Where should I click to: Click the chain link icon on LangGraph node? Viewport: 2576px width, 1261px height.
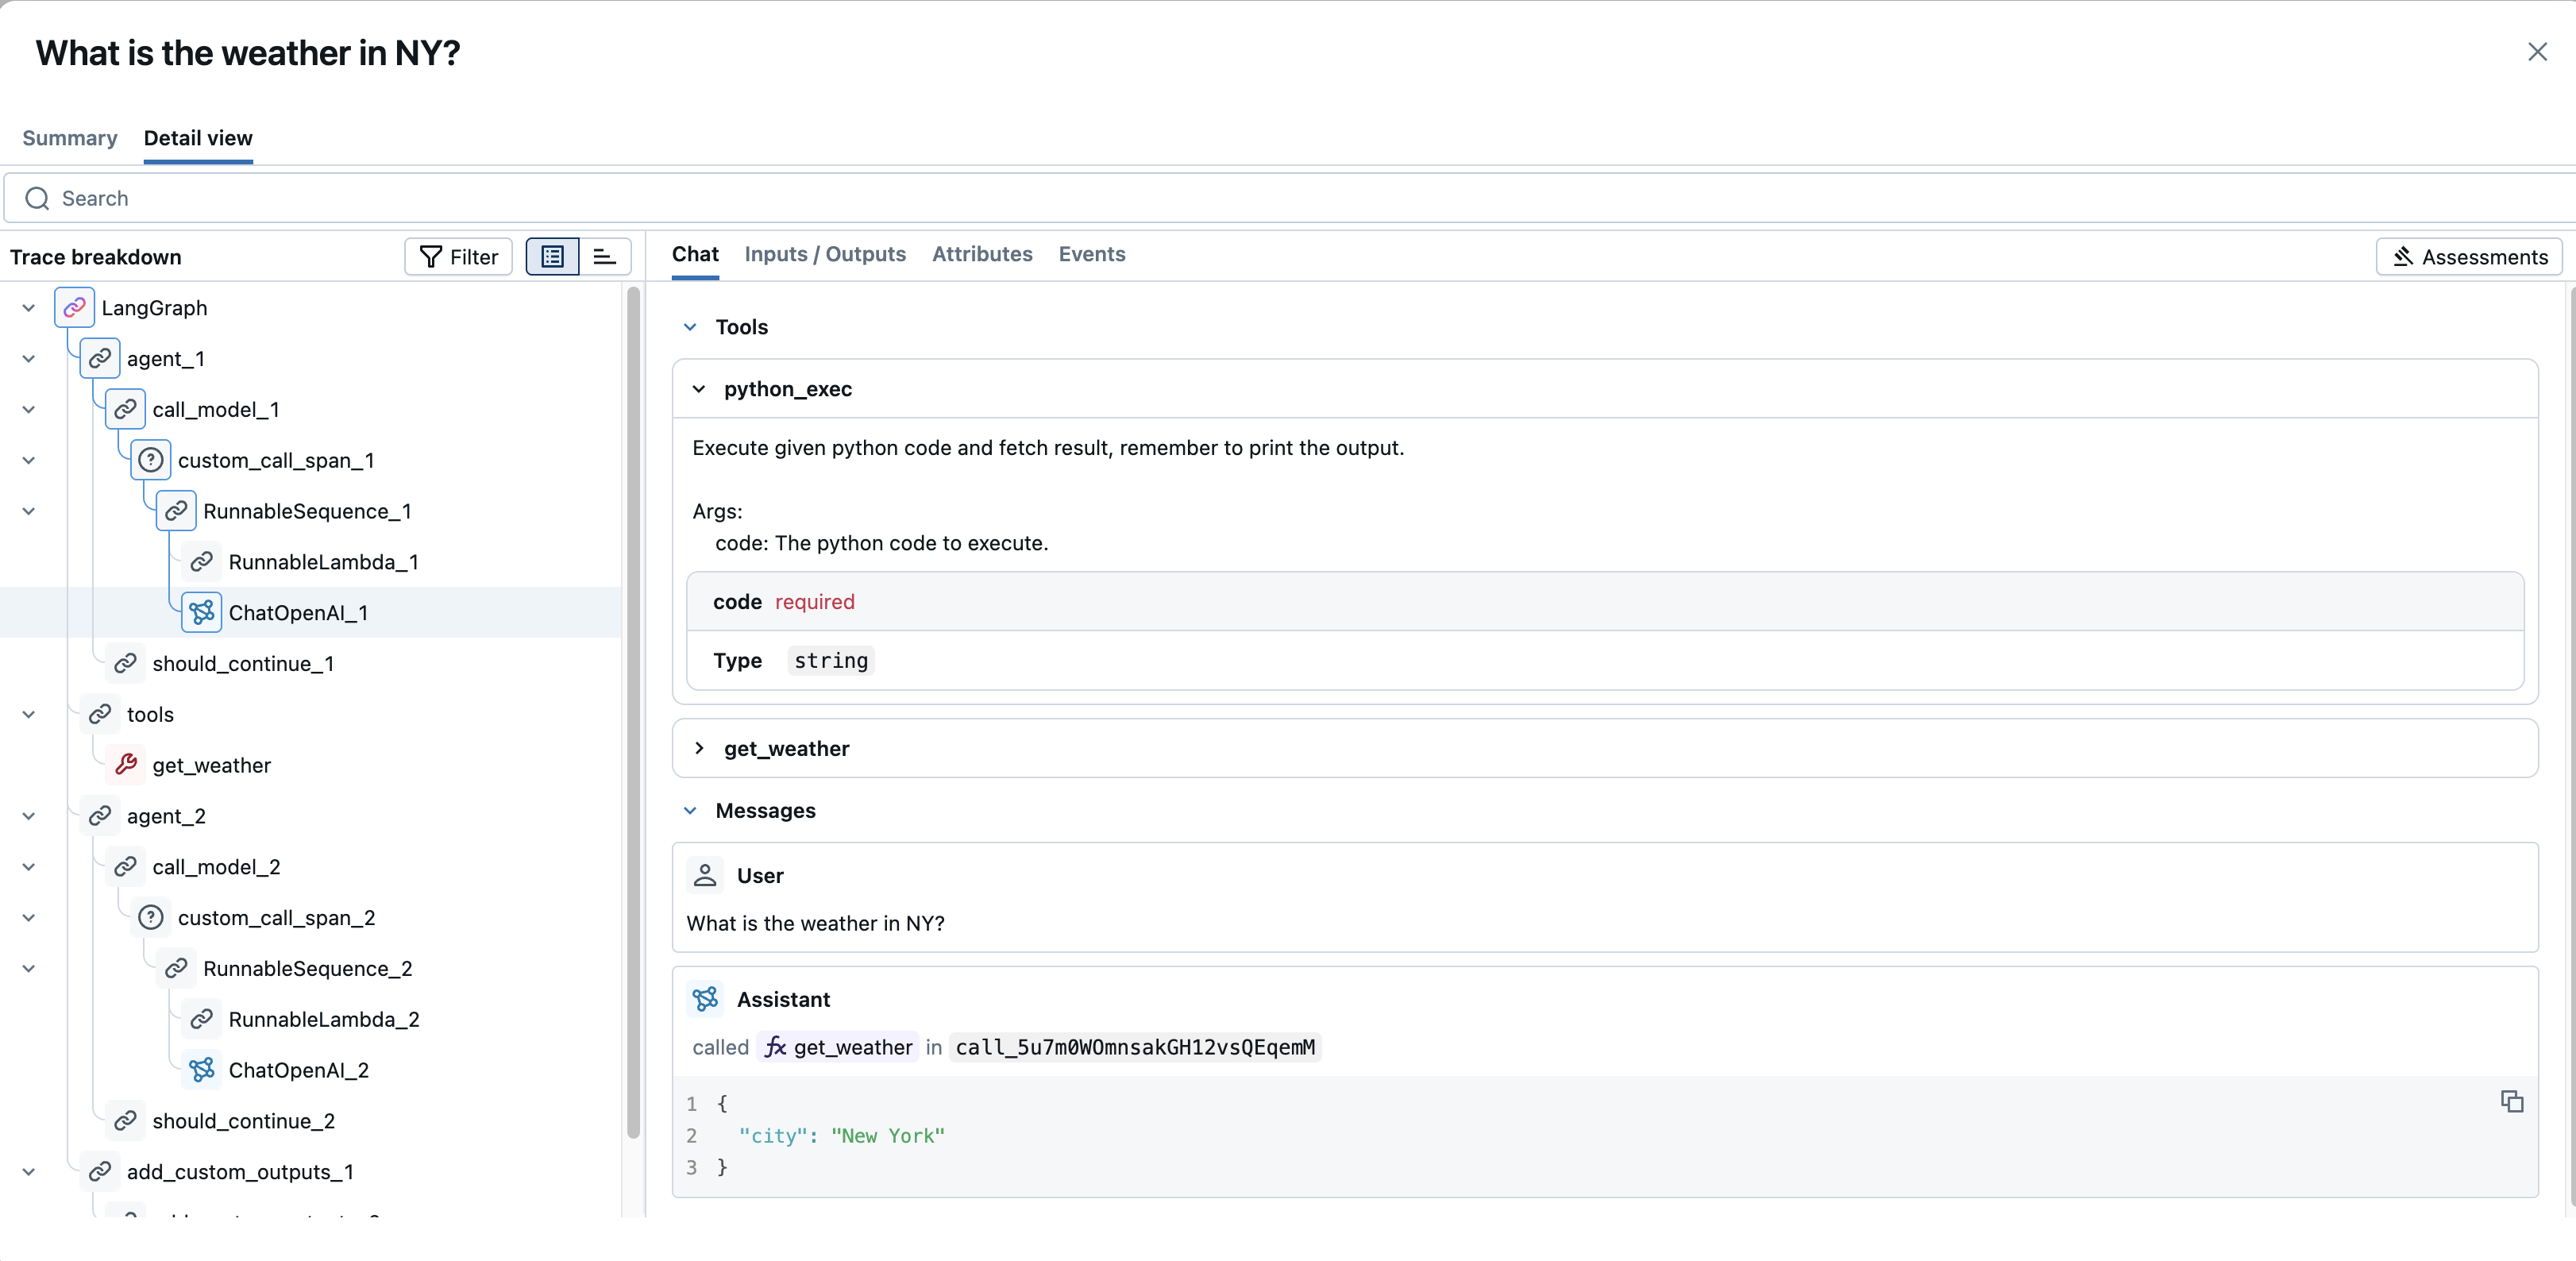click(74, 307)
